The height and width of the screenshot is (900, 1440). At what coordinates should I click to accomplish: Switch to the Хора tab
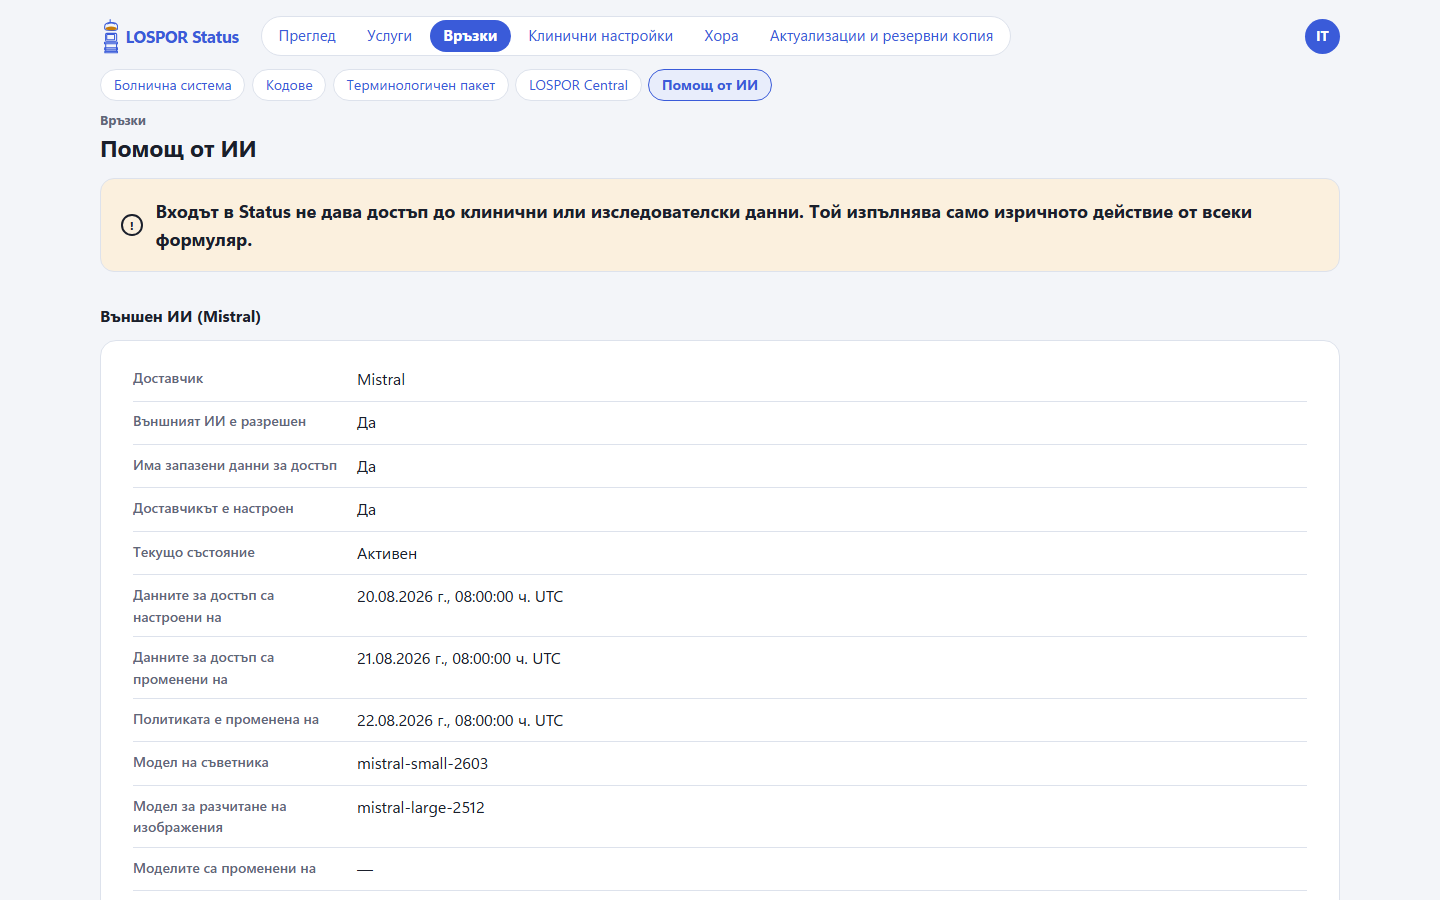(721, 36)
